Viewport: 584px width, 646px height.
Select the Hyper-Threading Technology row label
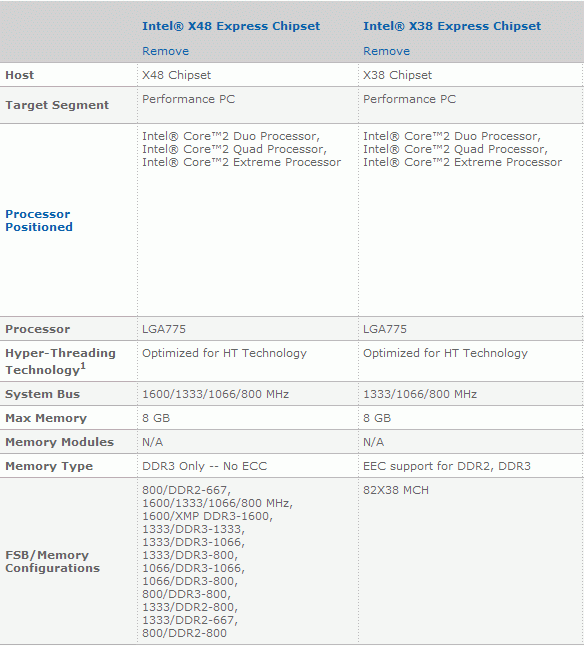(60, 361)
